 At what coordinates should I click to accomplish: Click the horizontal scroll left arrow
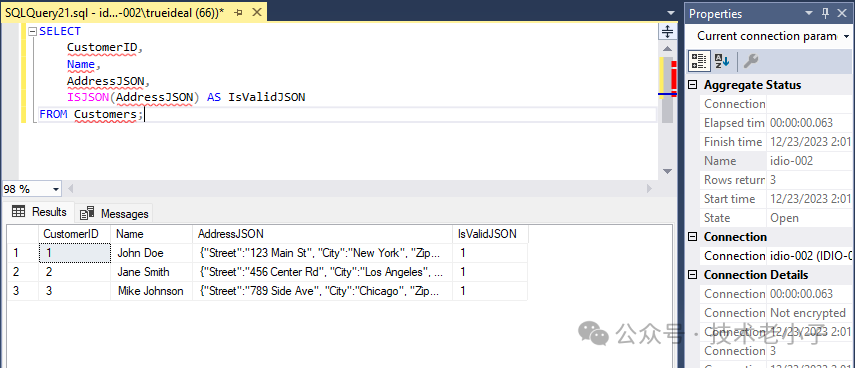(70, 189)
